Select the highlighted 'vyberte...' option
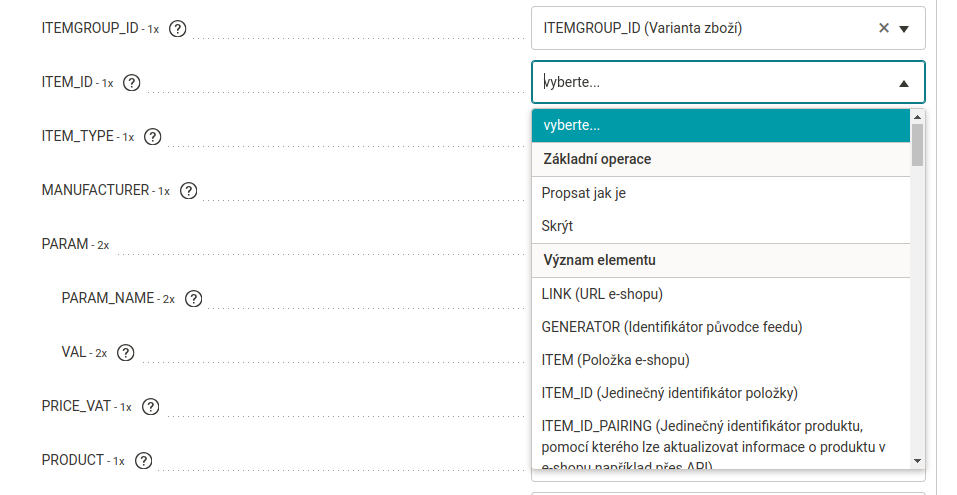The height and width of the screenshot is (495, 957). (721, 126)
